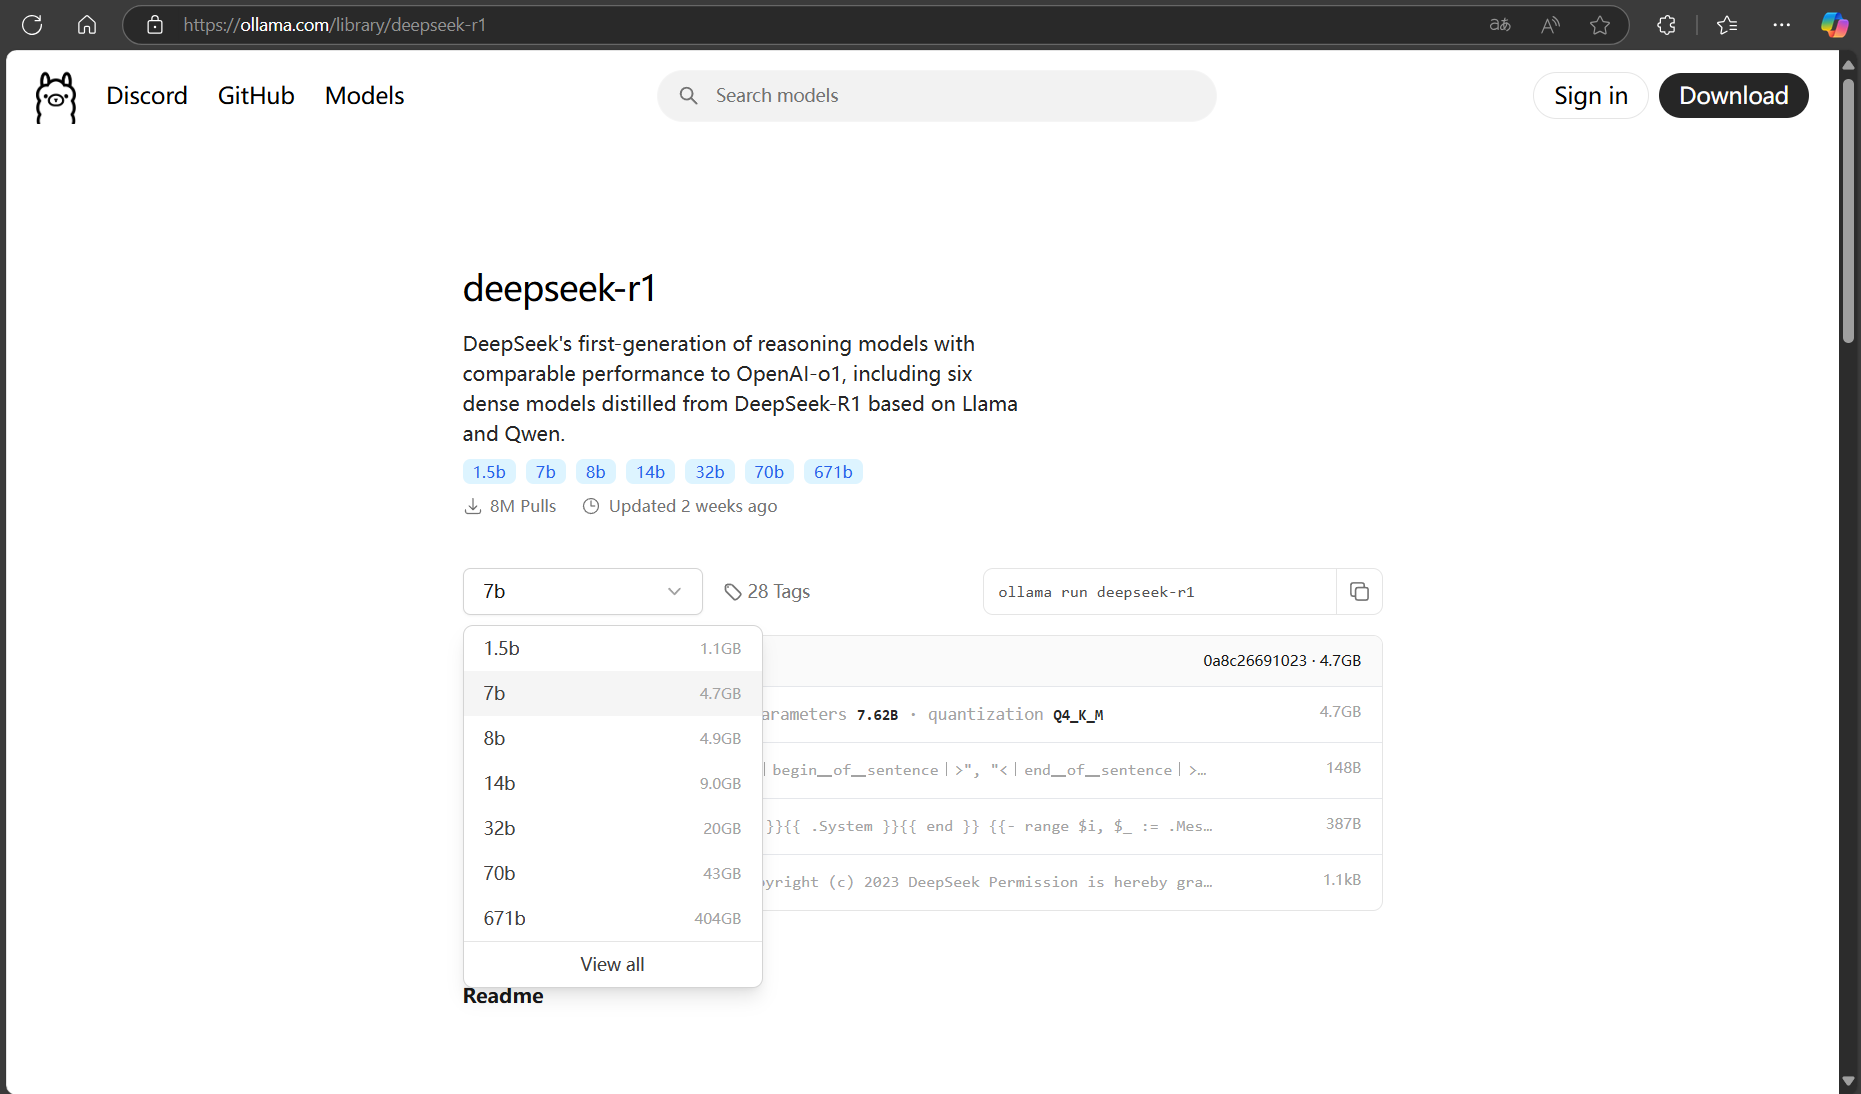
Task: Open the template row sized 387B
Action: click(x=1072, y=827)
